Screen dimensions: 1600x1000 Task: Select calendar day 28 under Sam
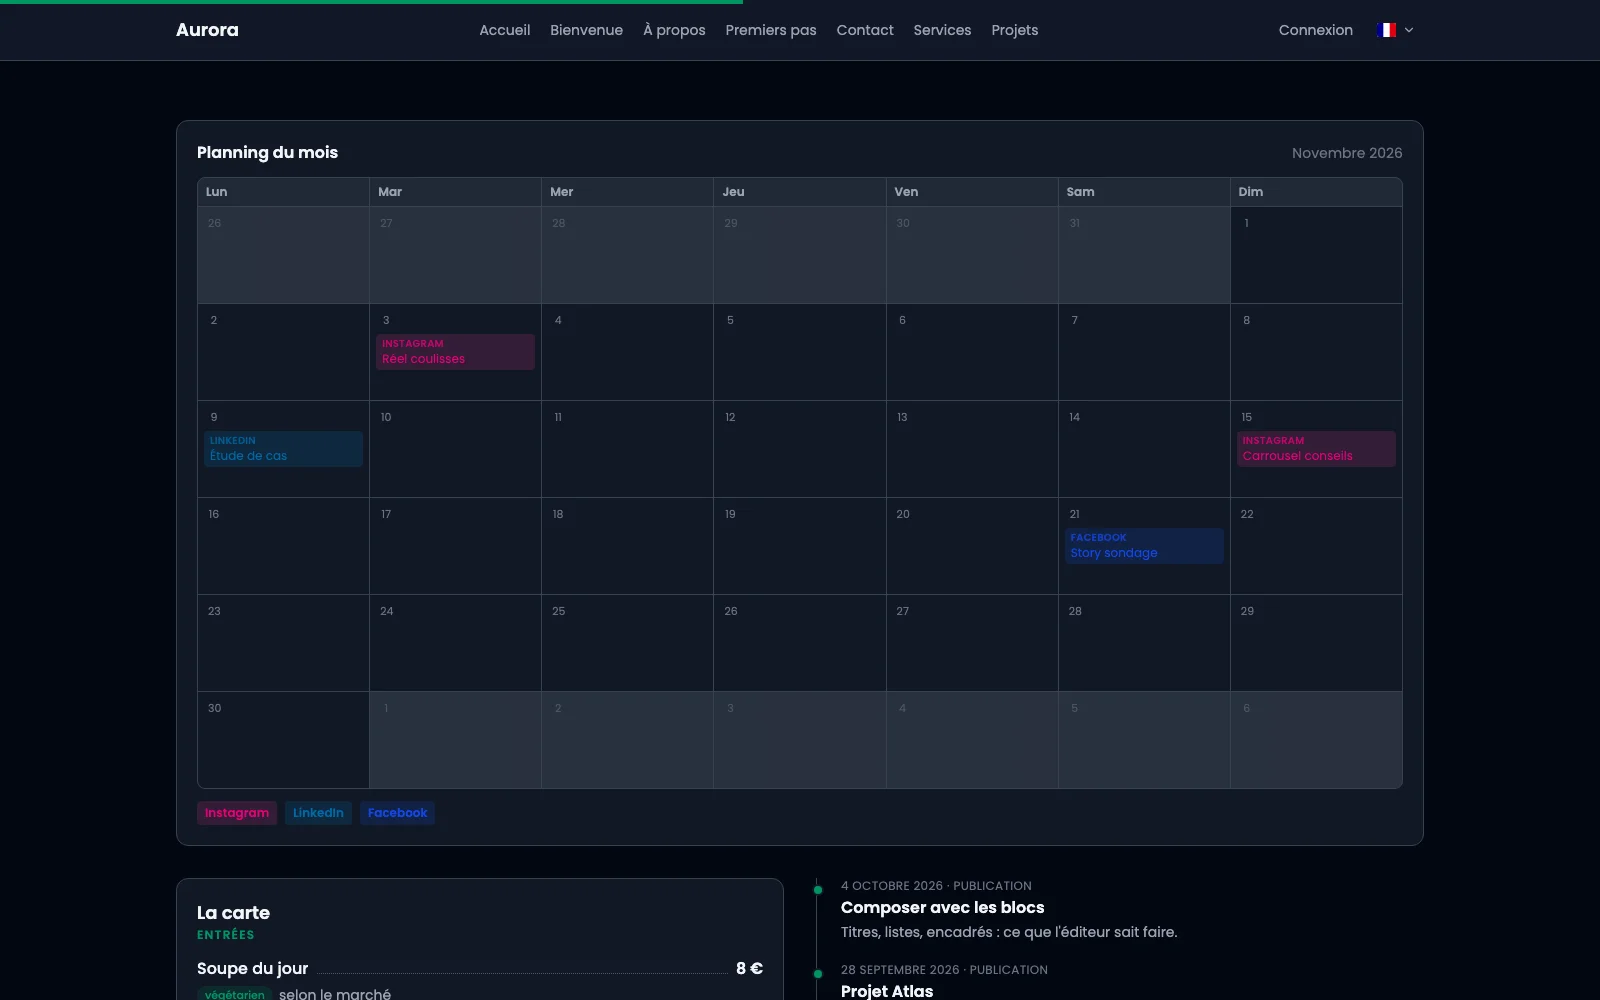point(1144,643)
